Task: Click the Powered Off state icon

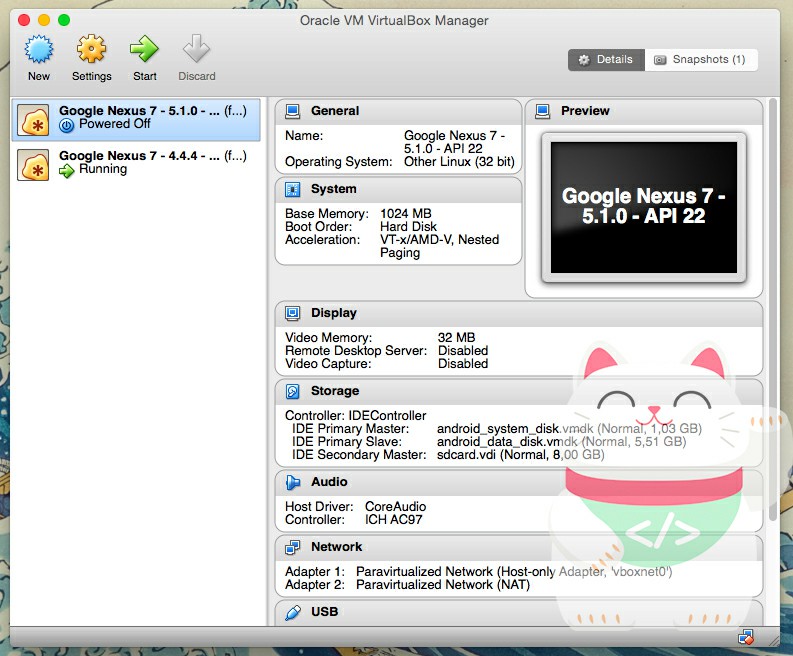Action: (66, 125)
